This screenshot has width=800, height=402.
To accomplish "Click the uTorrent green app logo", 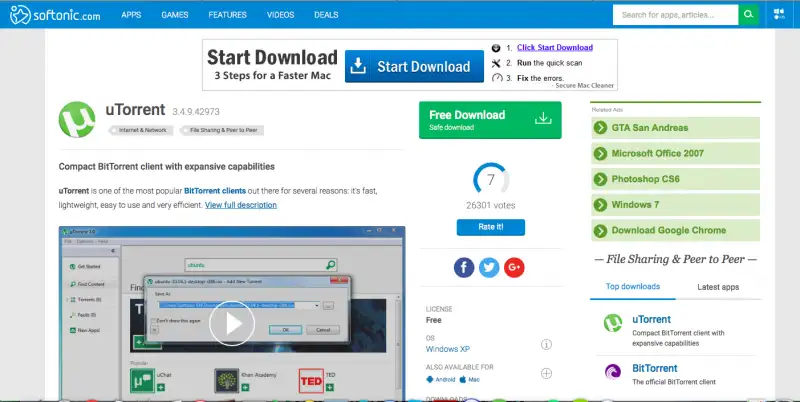I will pos(77,120).
